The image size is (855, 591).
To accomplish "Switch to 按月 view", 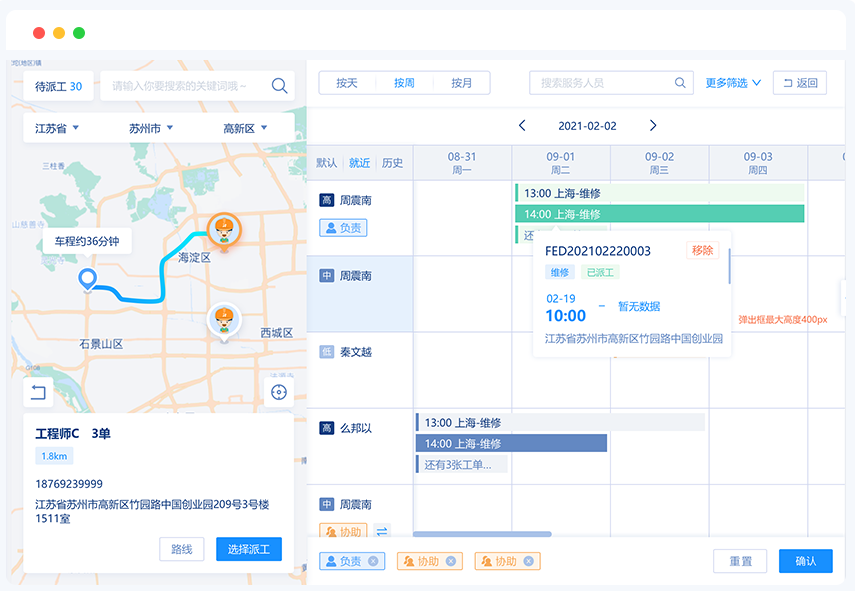I will point(461,83).
